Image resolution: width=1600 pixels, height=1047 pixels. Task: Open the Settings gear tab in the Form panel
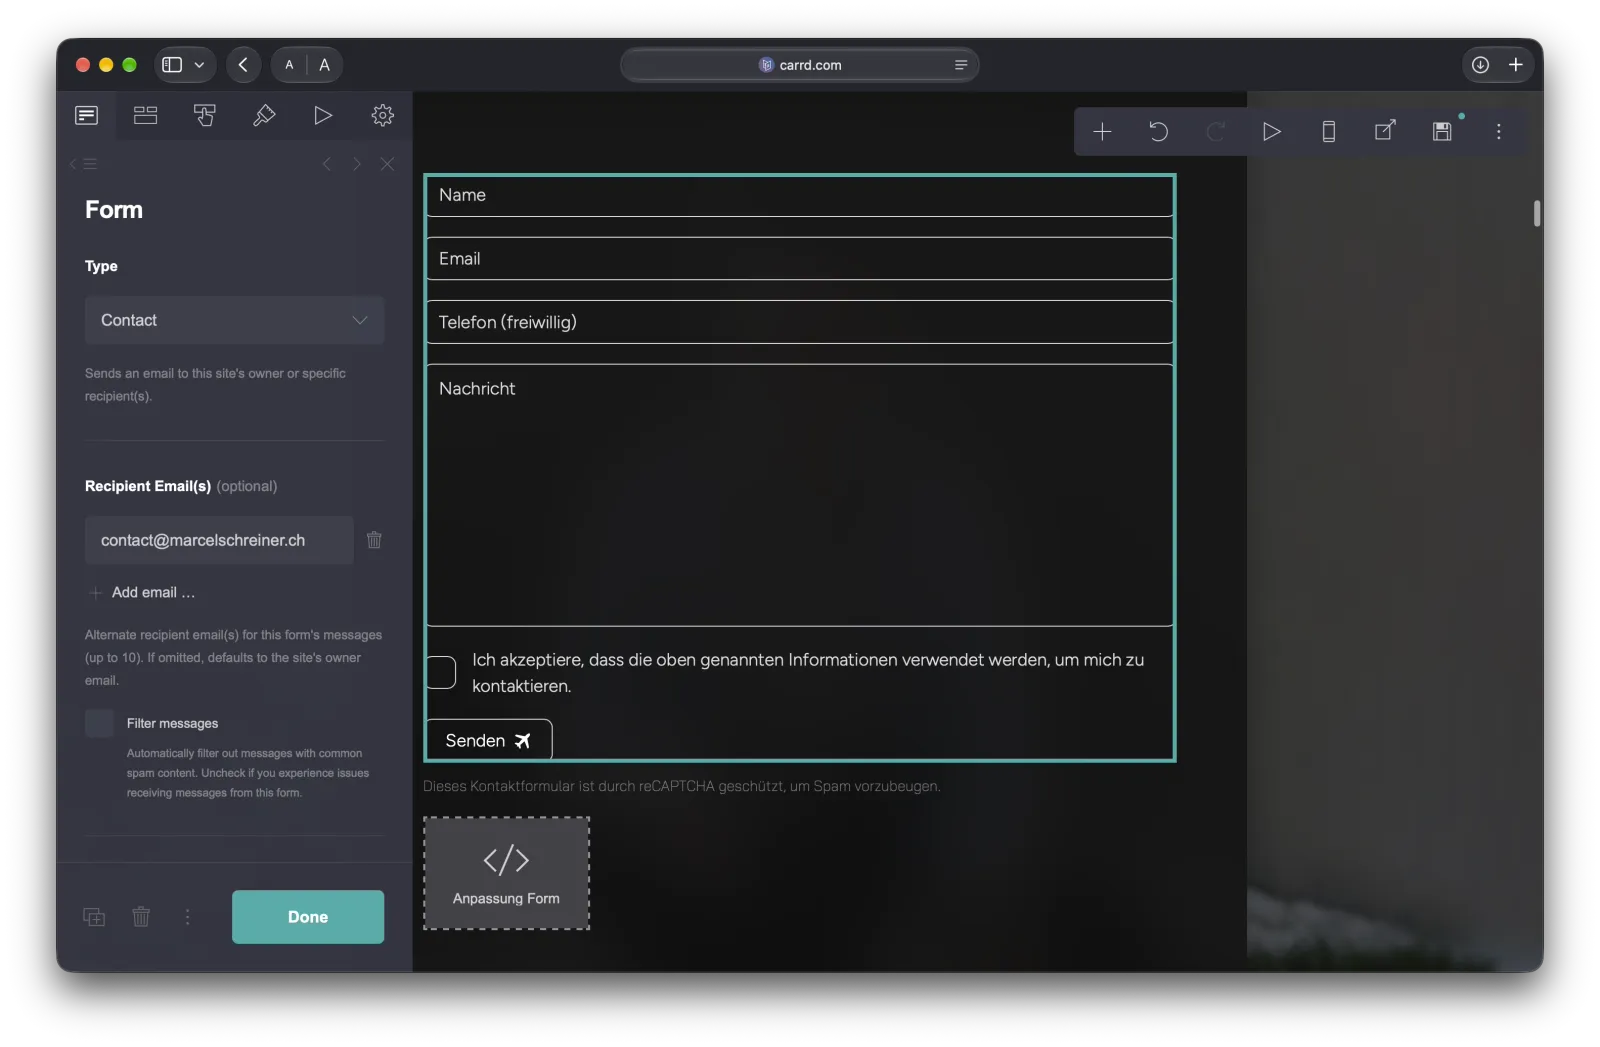(x=382, y=116)
